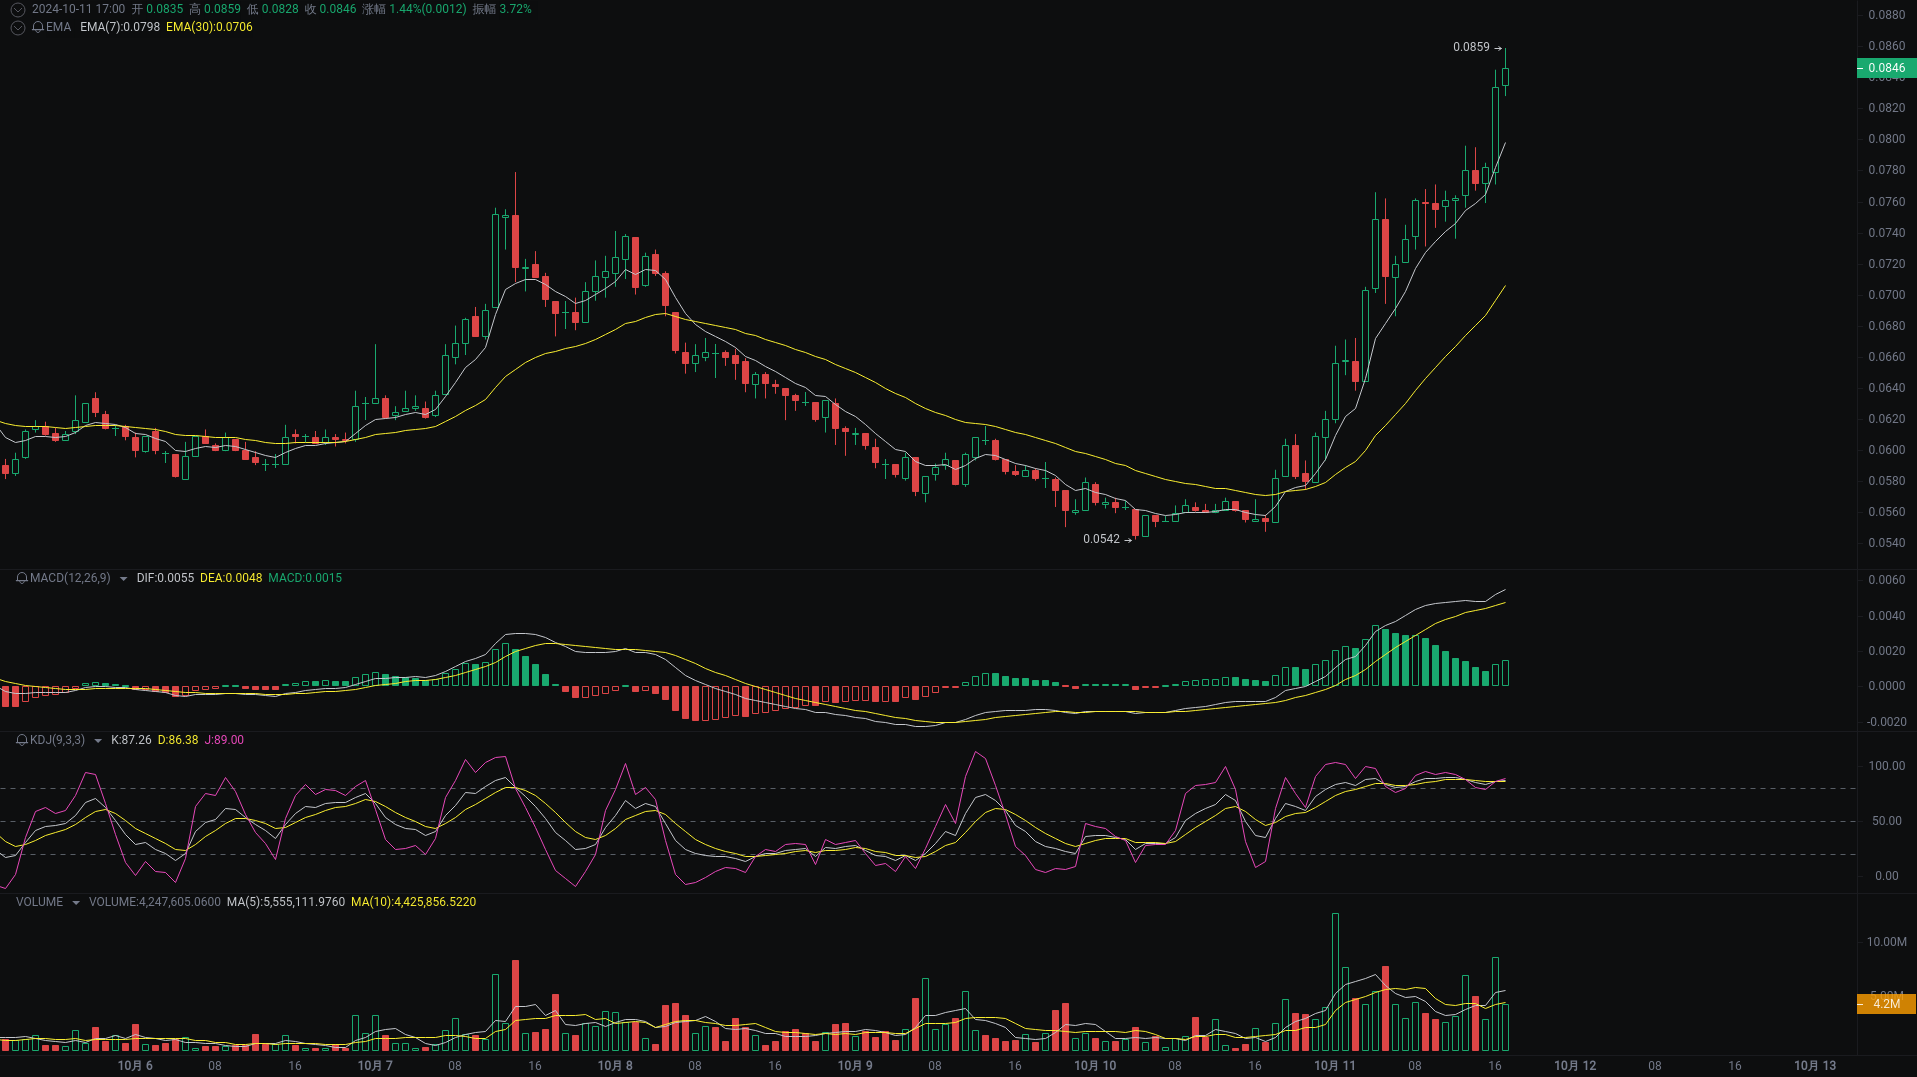The height and width of the screenshot is (1077, 1917).
Task: Click the J:89.00 value in KDJ panel
Action: click(226, 740)
